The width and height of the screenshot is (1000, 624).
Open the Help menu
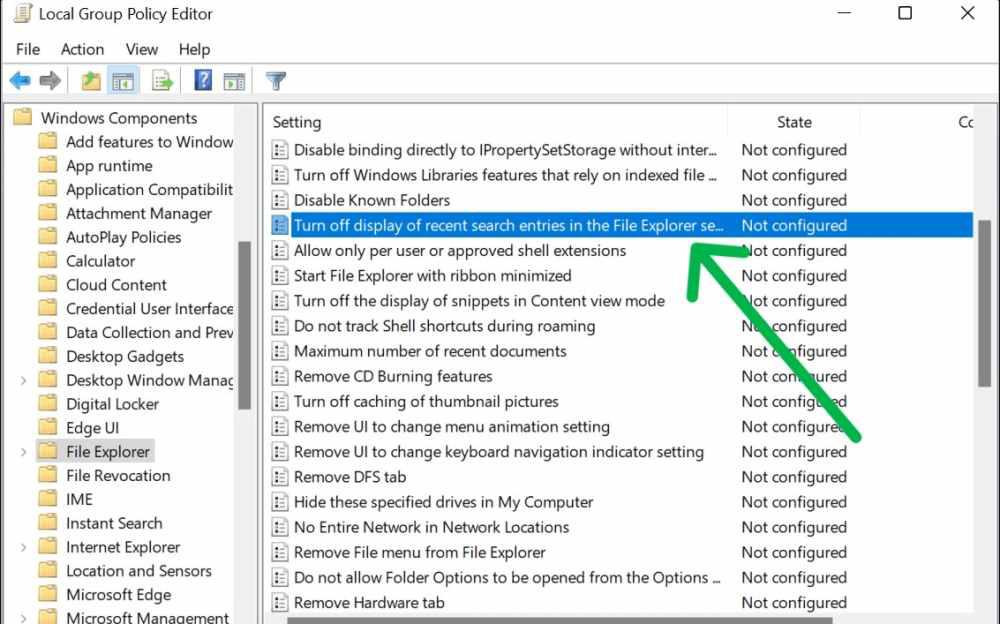(x=194, y=49)
